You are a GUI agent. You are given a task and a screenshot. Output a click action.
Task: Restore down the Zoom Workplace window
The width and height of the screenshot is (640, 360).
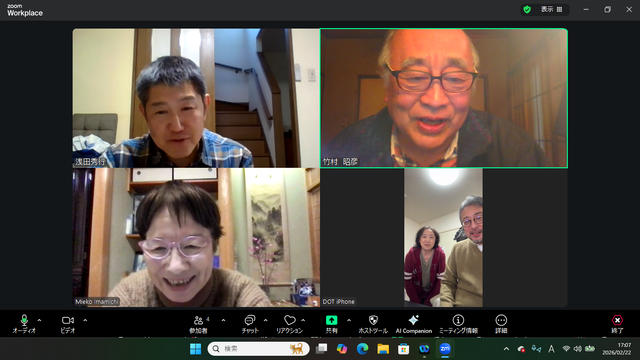click(607, 9)
